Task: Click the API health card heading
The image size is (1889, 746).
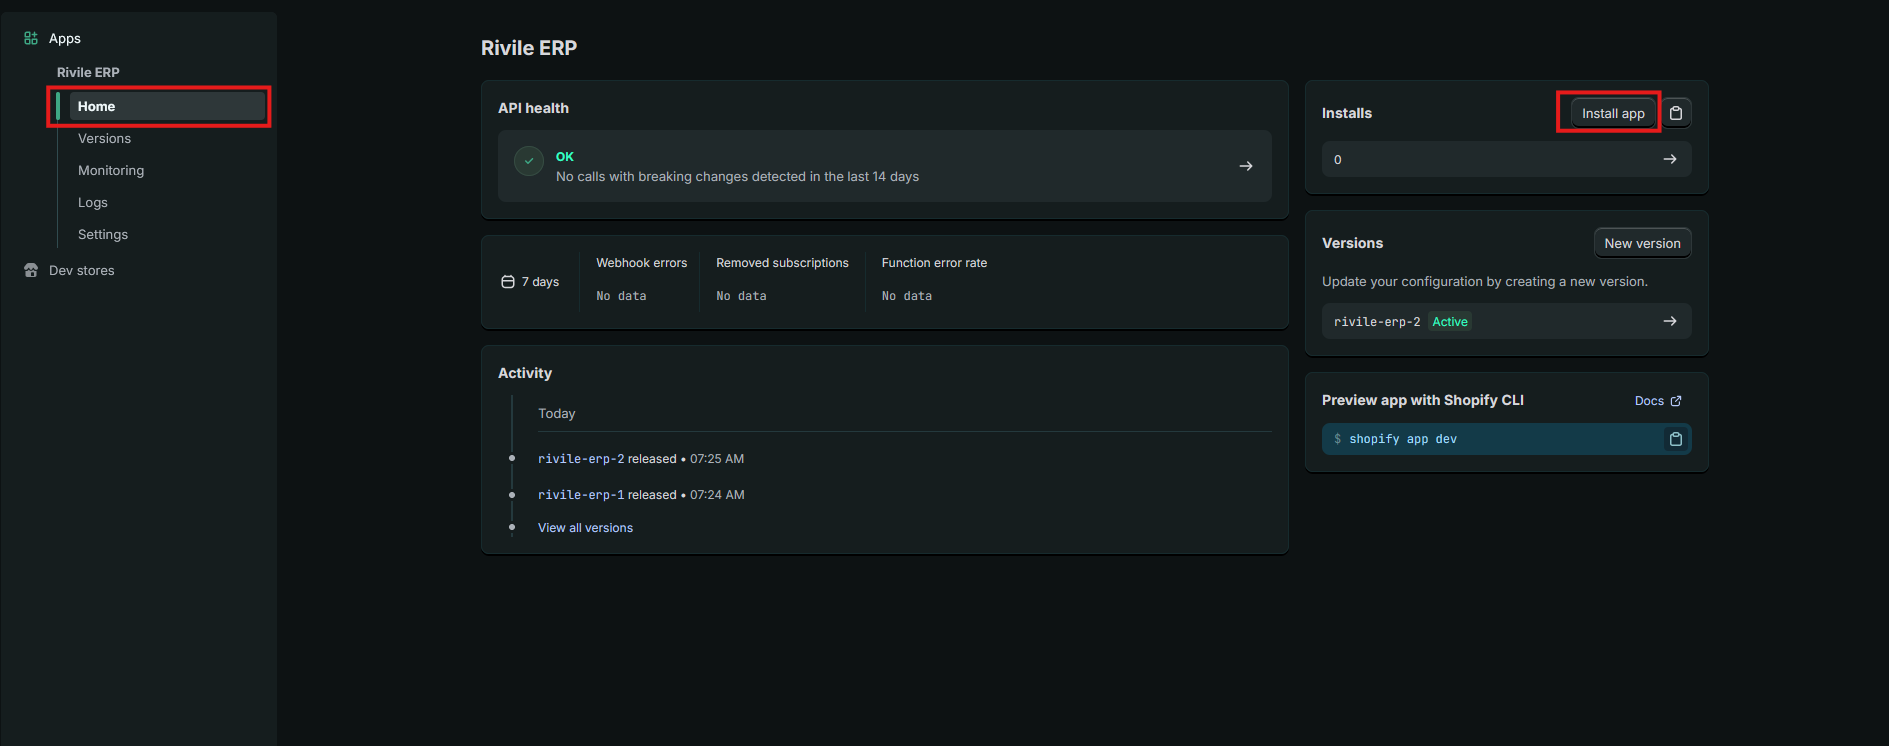Action: coord(533,108)
